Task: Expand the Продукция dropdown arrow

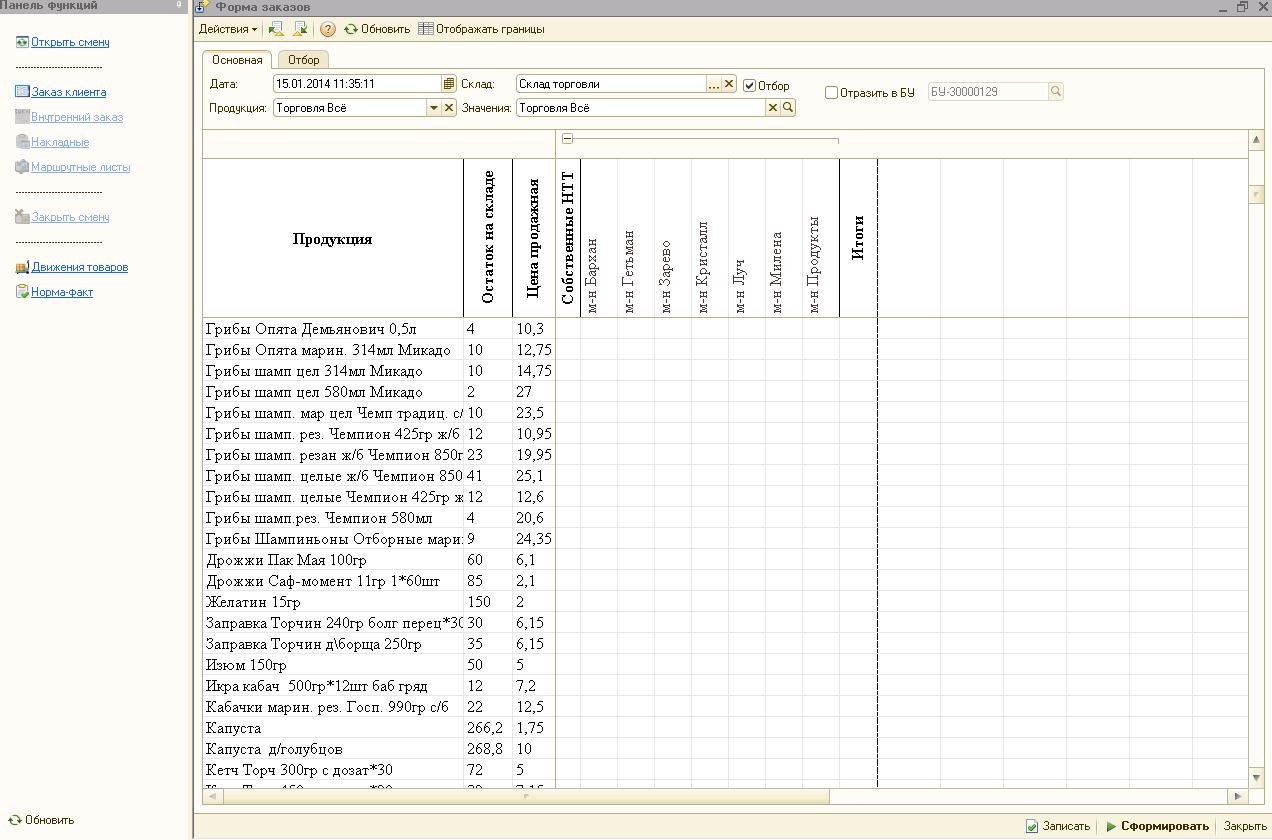Action: coord(434,108)
